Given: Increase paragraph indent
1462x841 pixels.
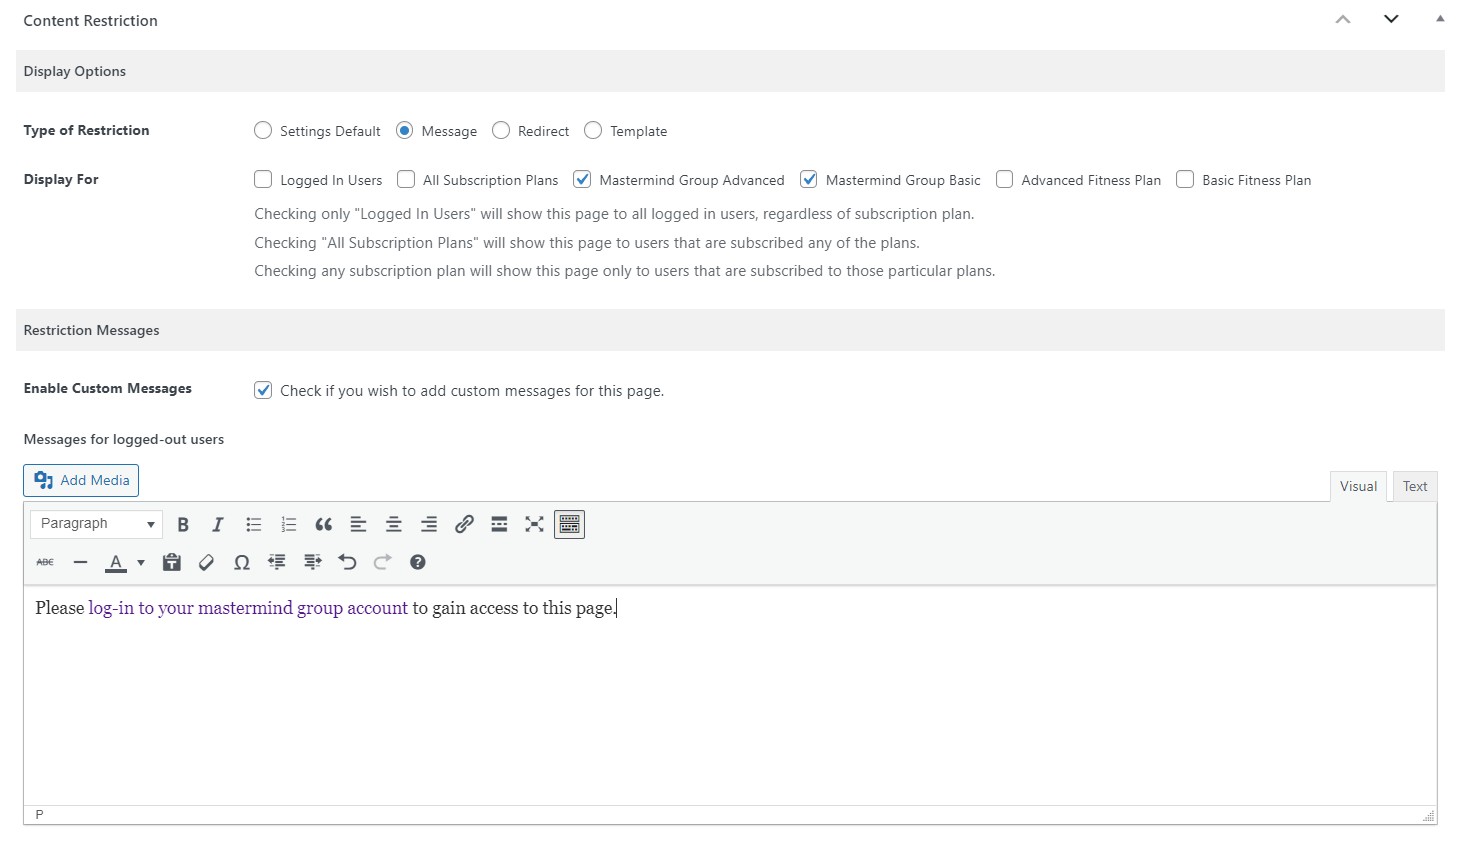Looking at the screenshot, I should (x=313, y=562).
